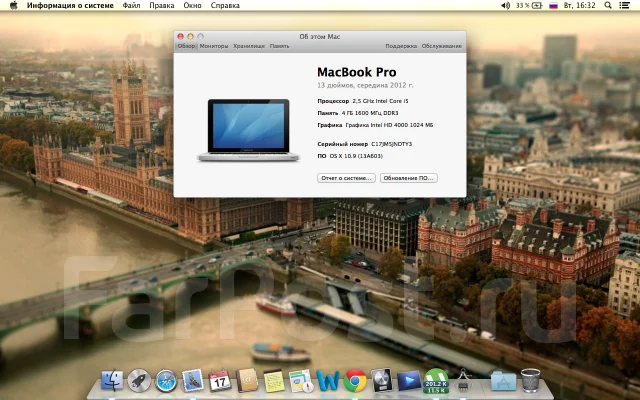Open Maps icon in Dock
The image size is (640, 400).
(301, 380)
